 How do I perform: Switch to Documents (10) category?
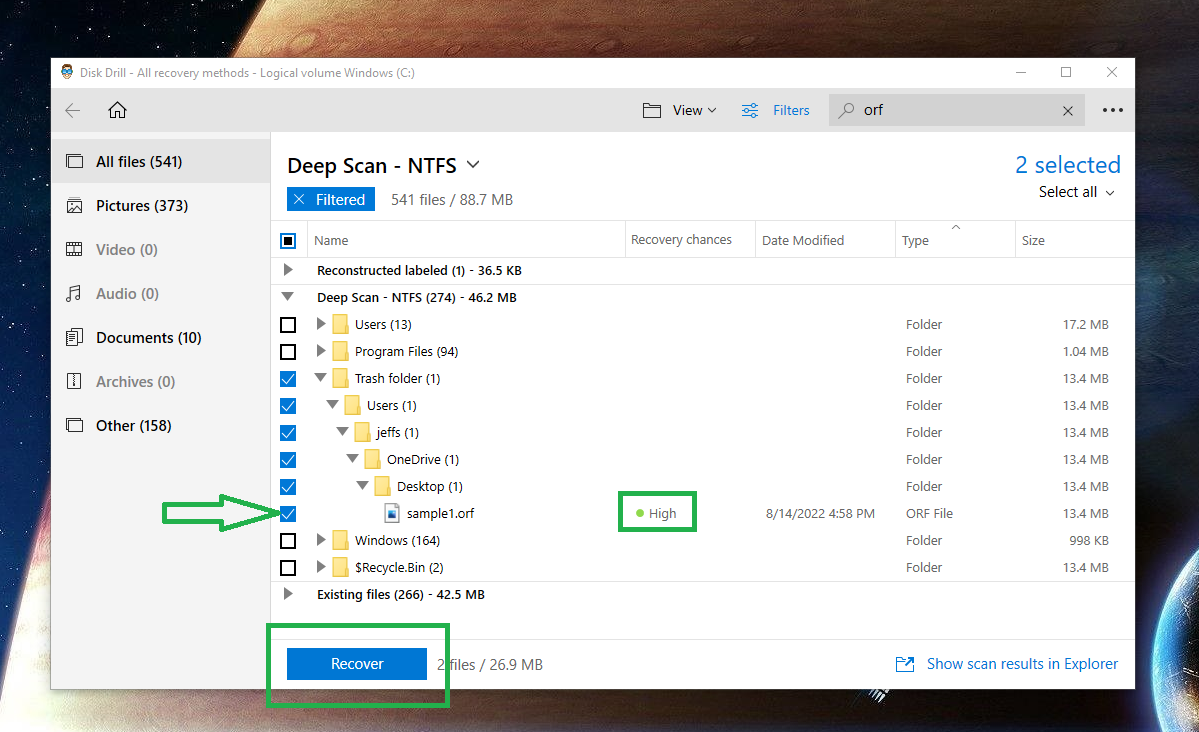(161, 337)
